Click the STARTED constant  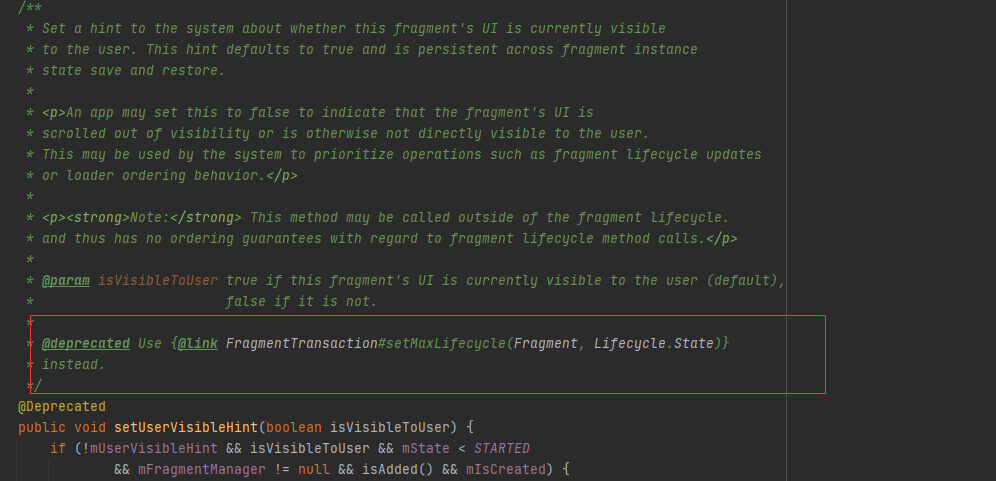point(501,448)
